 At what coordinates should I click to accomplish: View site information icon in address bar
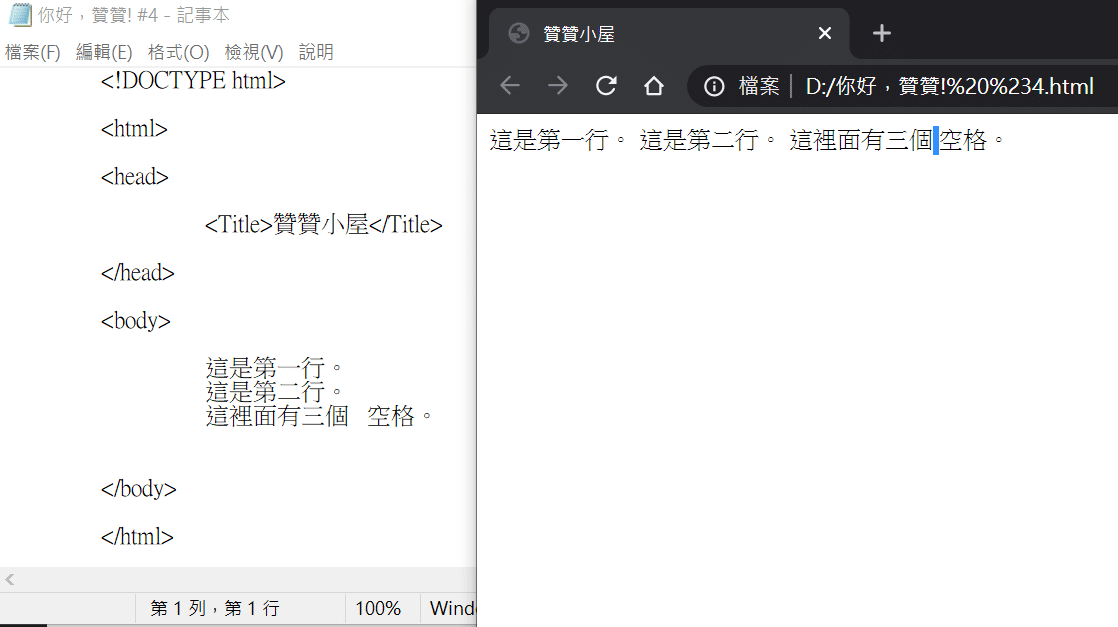[x=714, y=86]
